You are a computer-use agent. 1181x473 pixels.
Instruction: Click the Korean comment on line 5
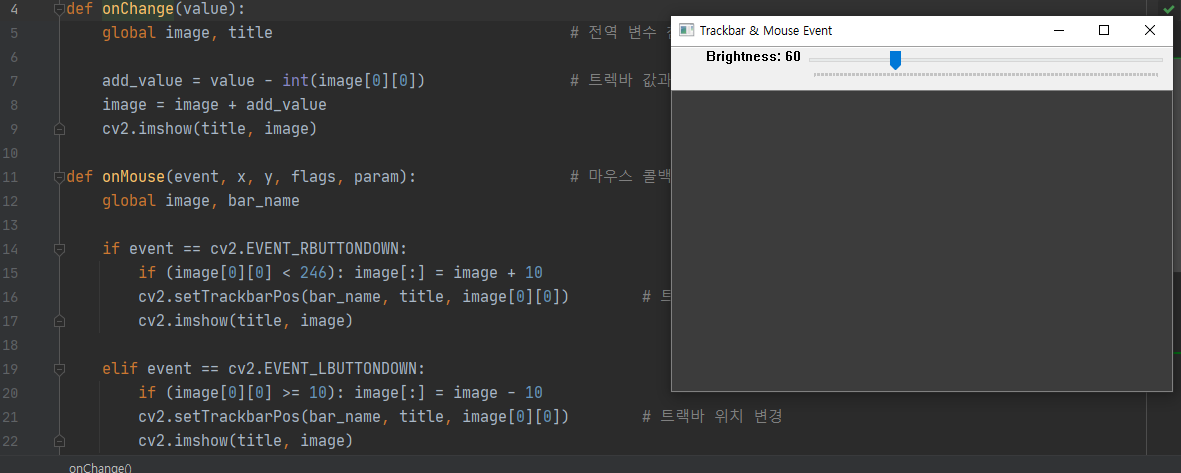click(x=621, y=33)
